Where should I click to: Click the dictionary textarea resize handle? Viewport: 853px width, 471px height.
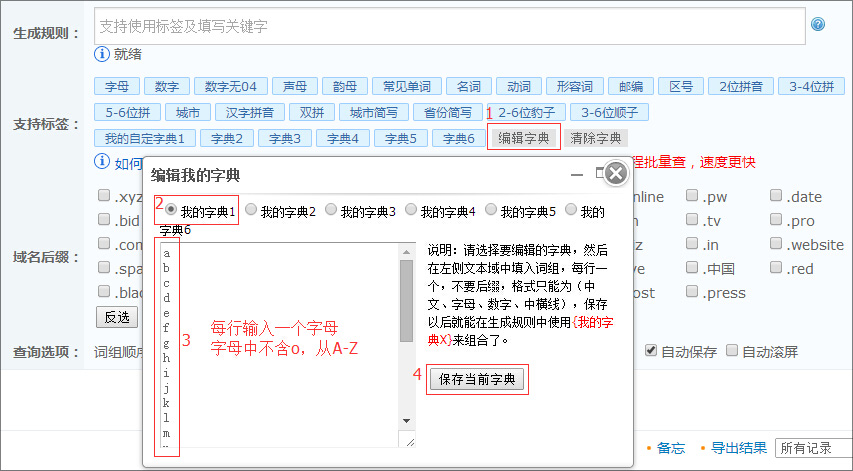(x=408, y=440)
